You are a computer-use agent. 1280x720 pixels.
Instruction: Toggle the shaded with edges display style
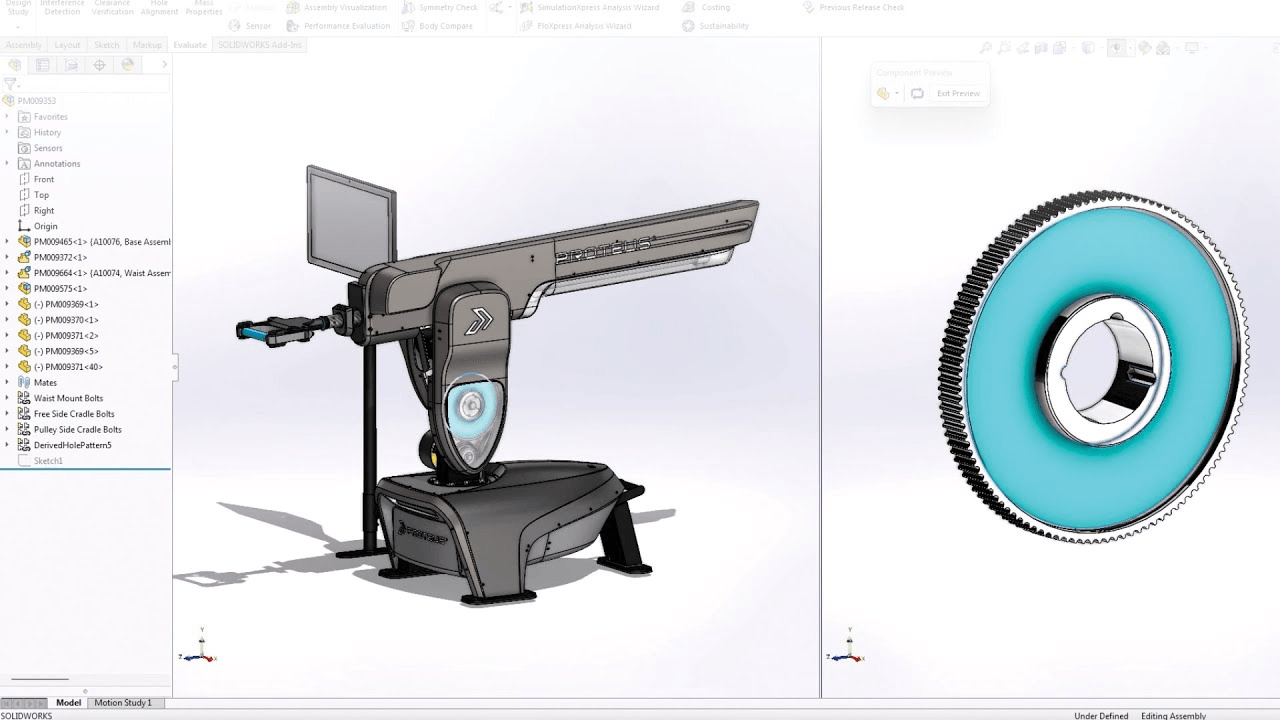(1086, 47)
